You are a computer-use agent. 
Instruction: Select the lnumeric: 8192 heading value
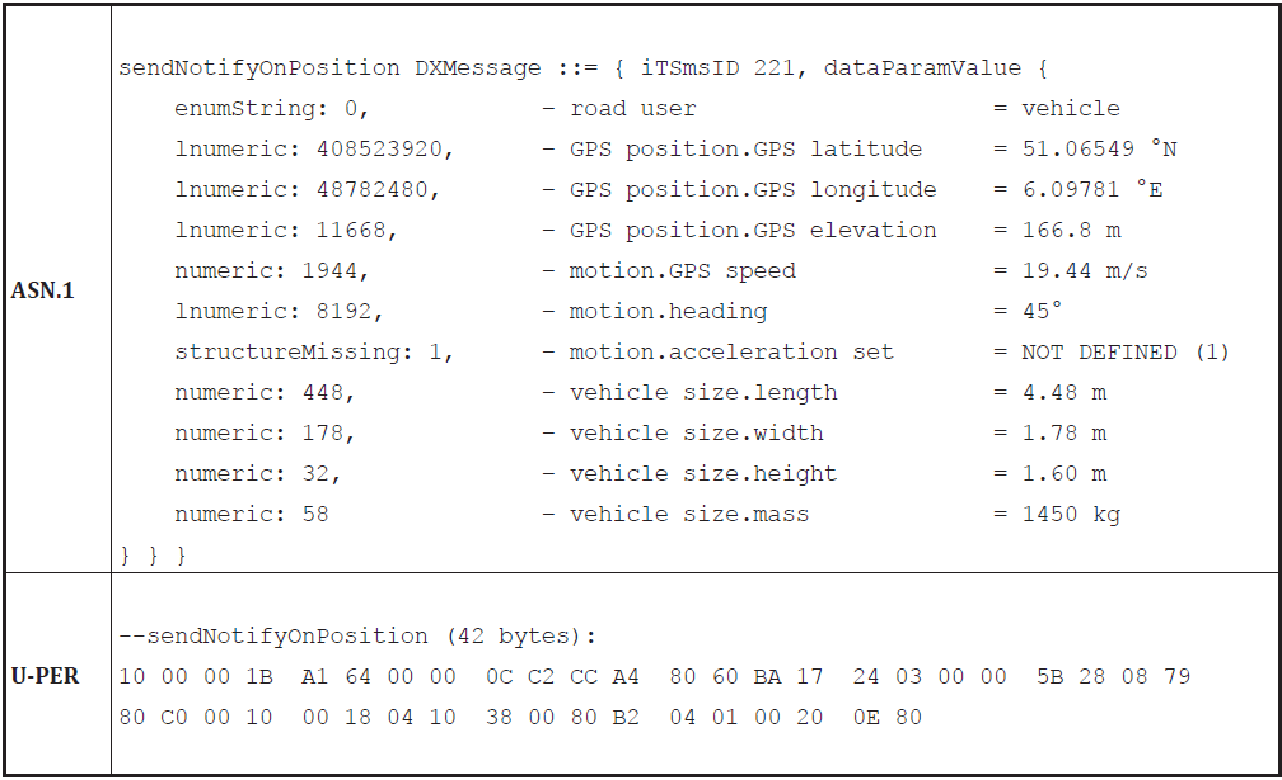tap(279, 312)
